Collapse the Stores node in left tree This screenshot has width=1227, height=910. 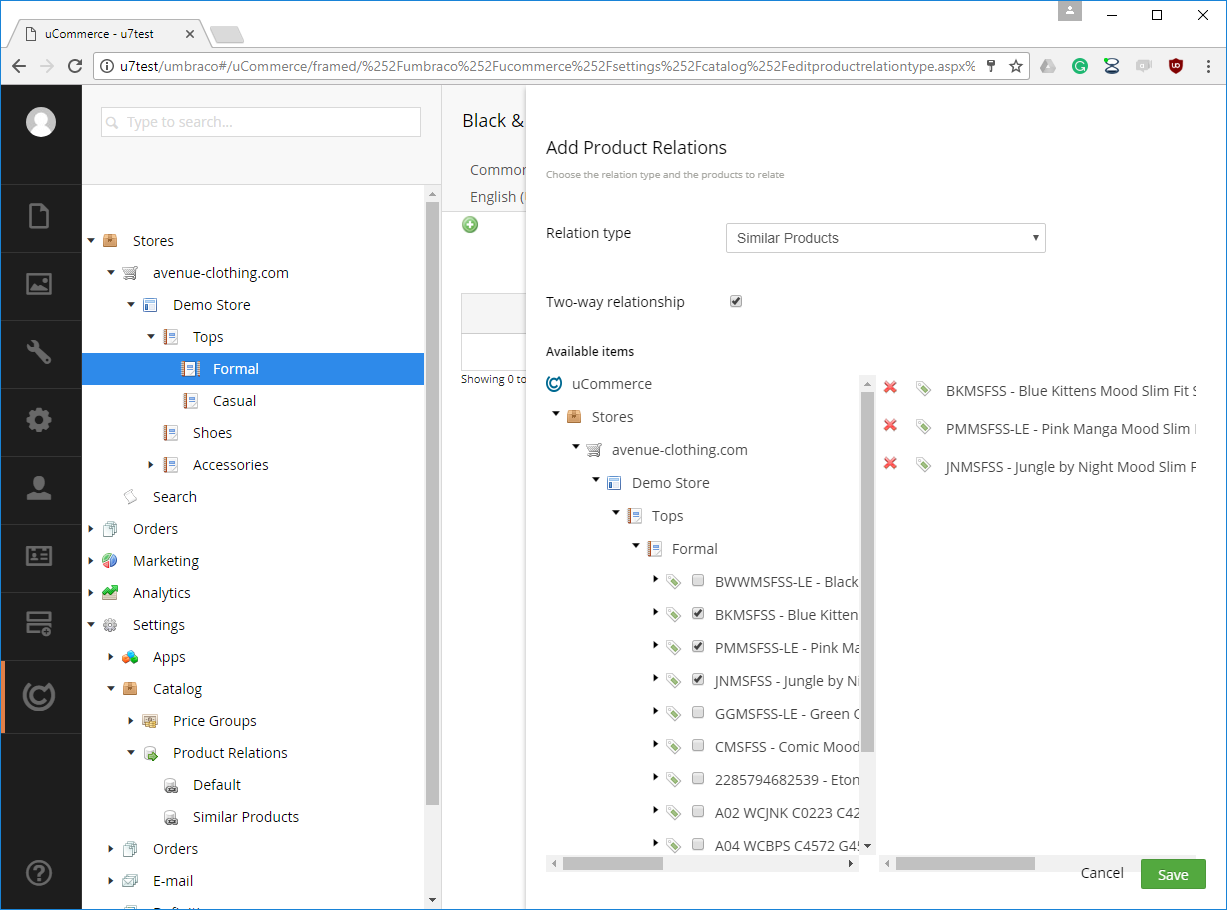pos(91,240)
